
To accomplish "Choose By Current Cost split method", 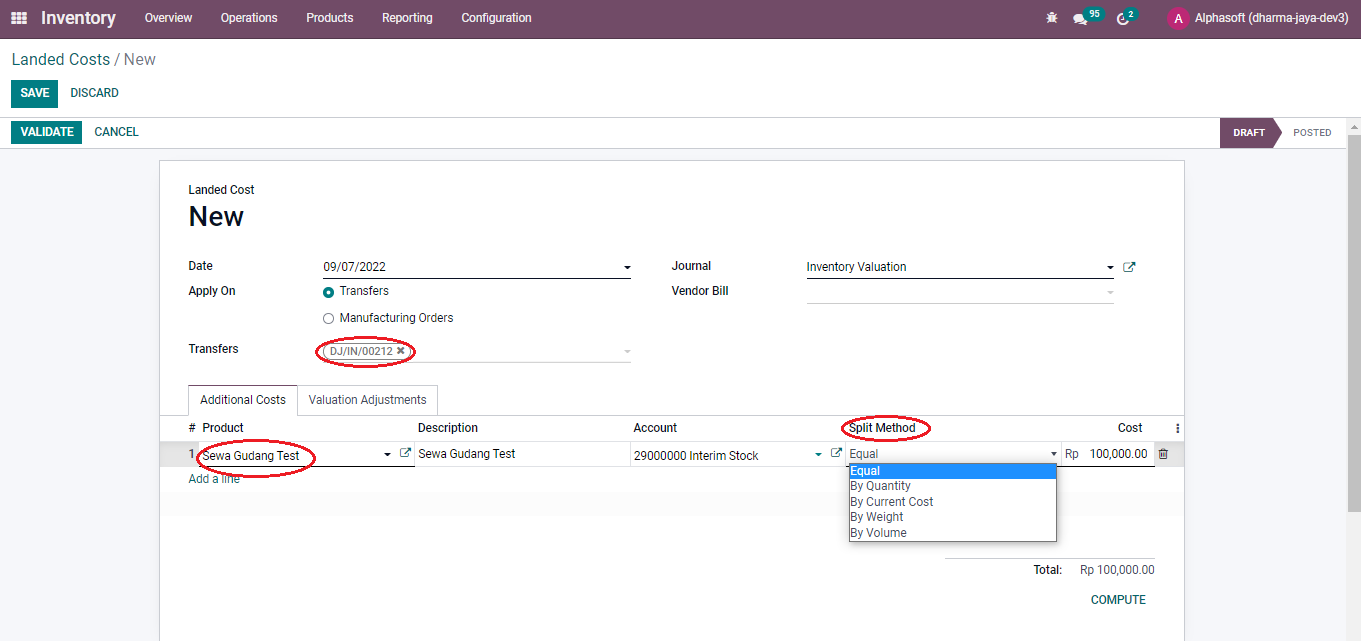I will pyautogui.click(x=952, y=502).
